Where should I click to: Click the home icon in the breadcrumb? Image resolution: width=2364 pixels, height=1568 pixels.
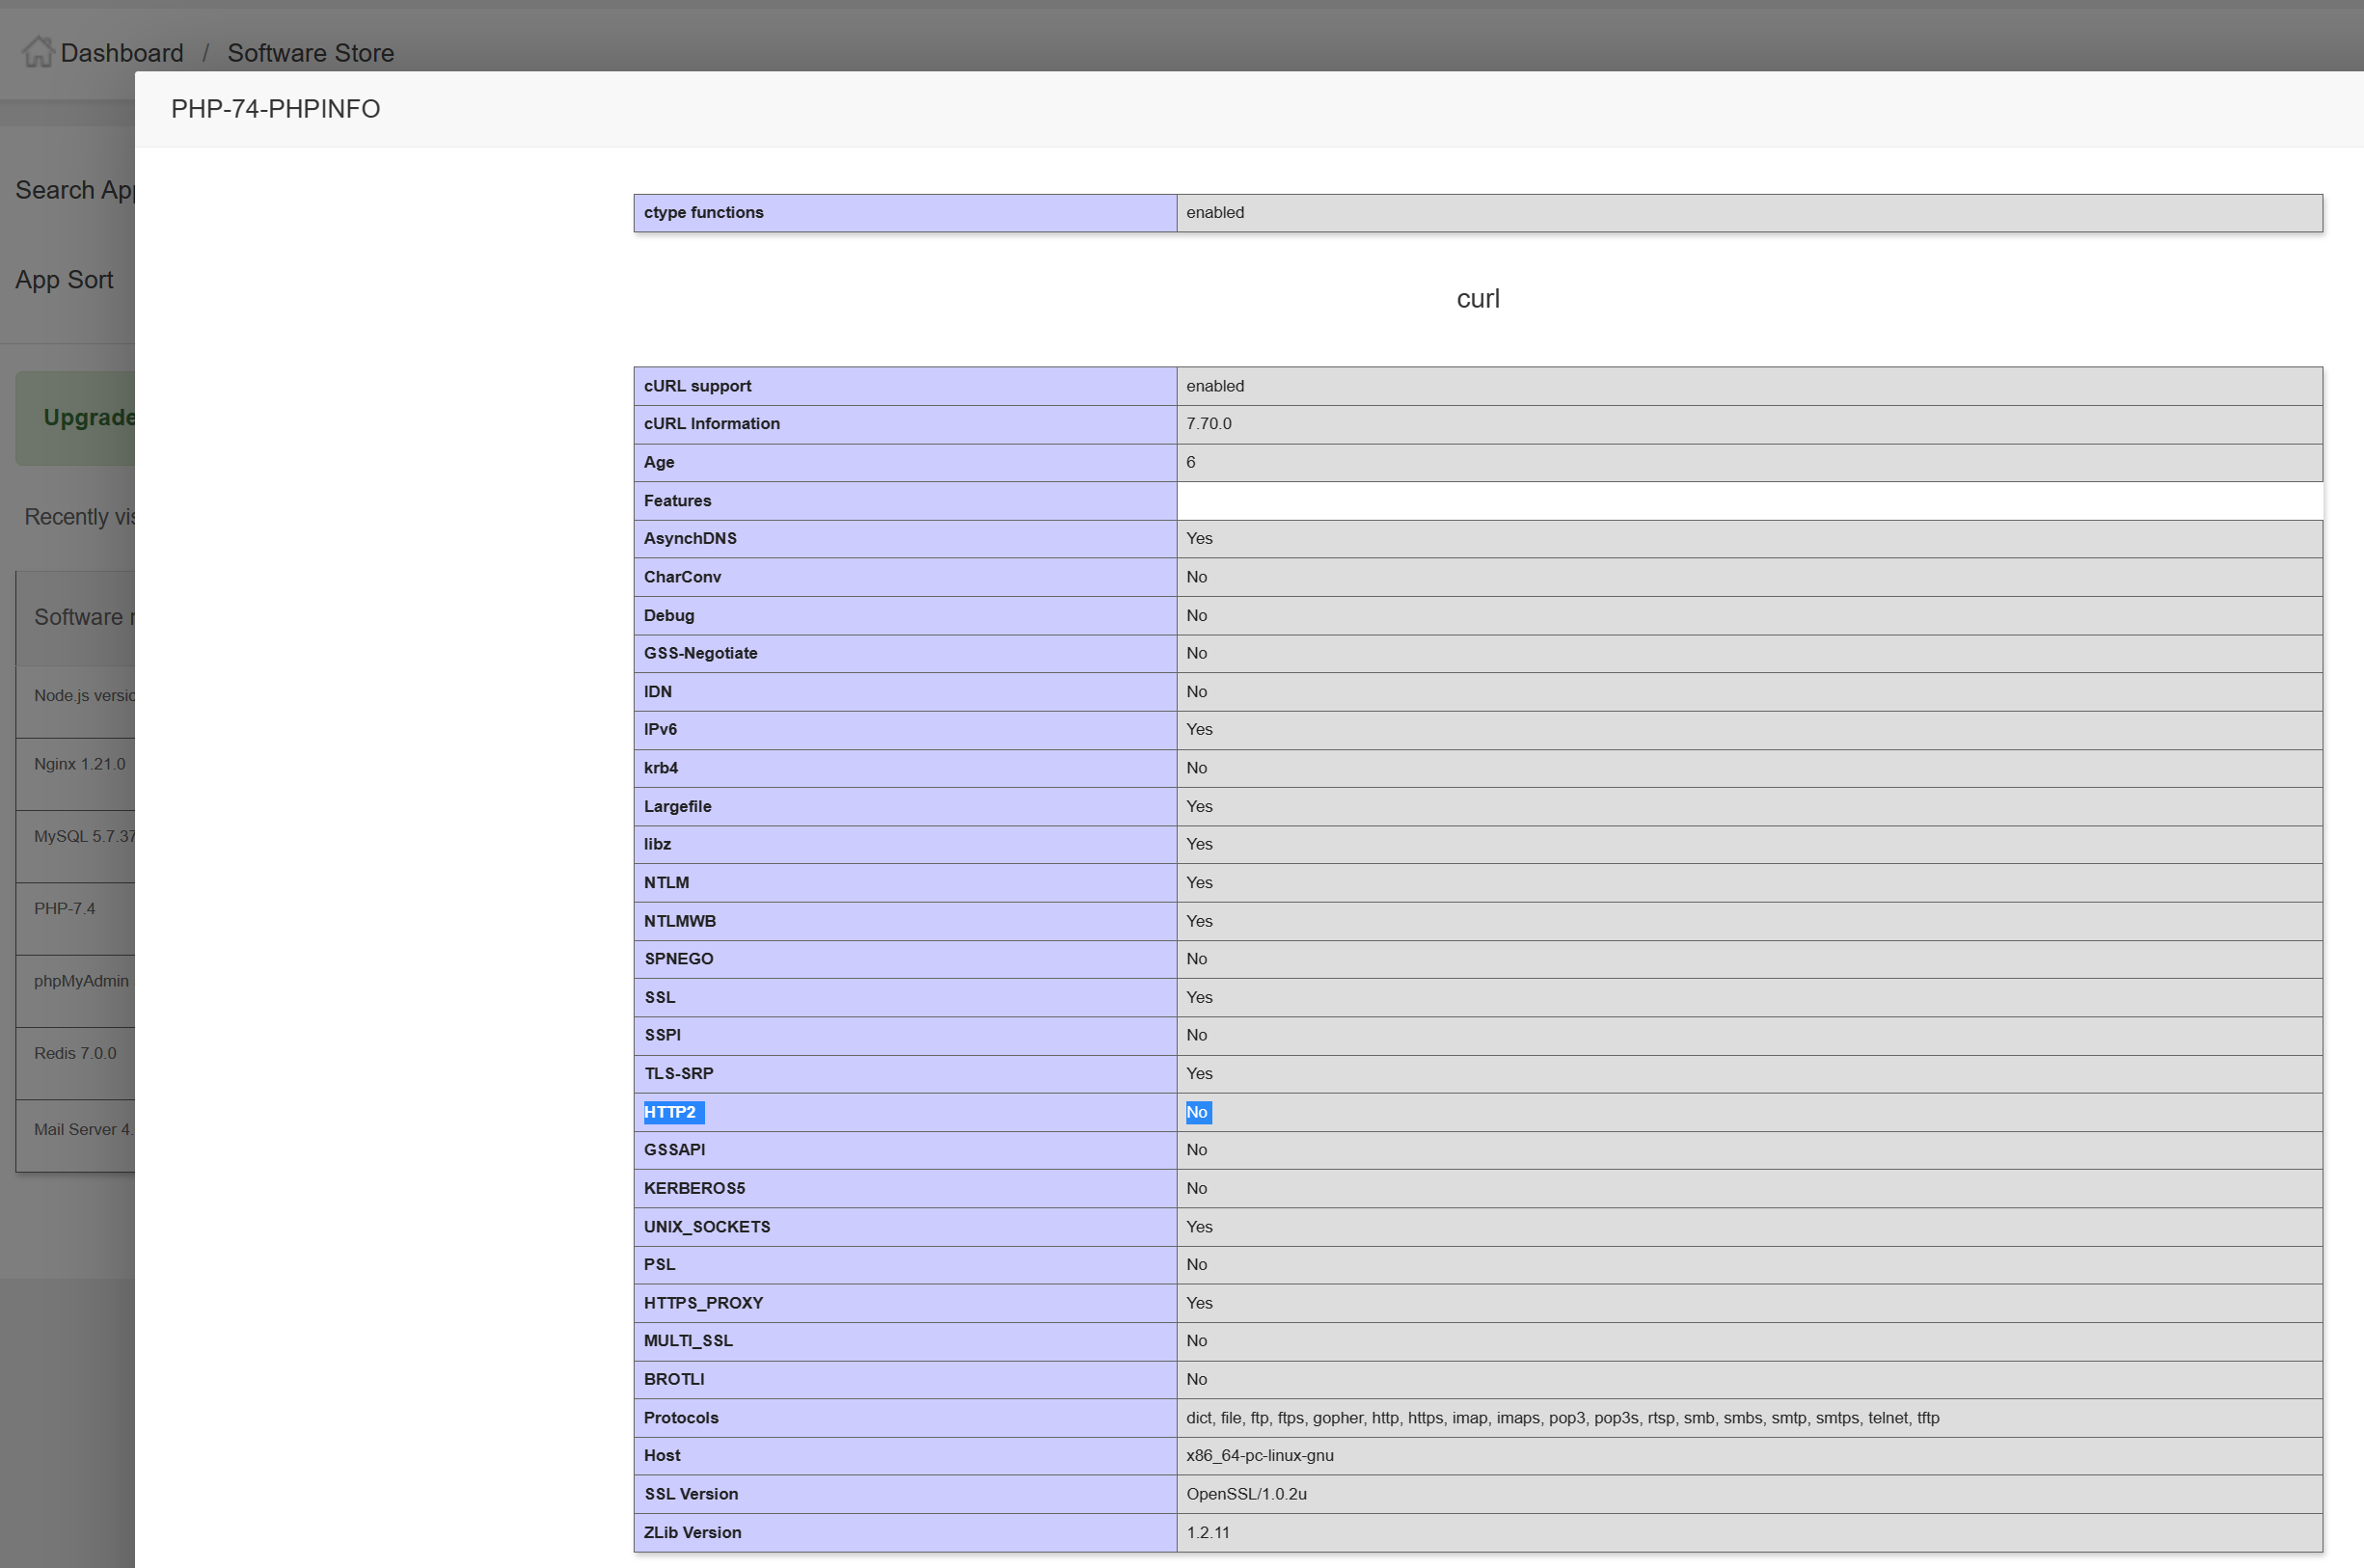[37, 51]
